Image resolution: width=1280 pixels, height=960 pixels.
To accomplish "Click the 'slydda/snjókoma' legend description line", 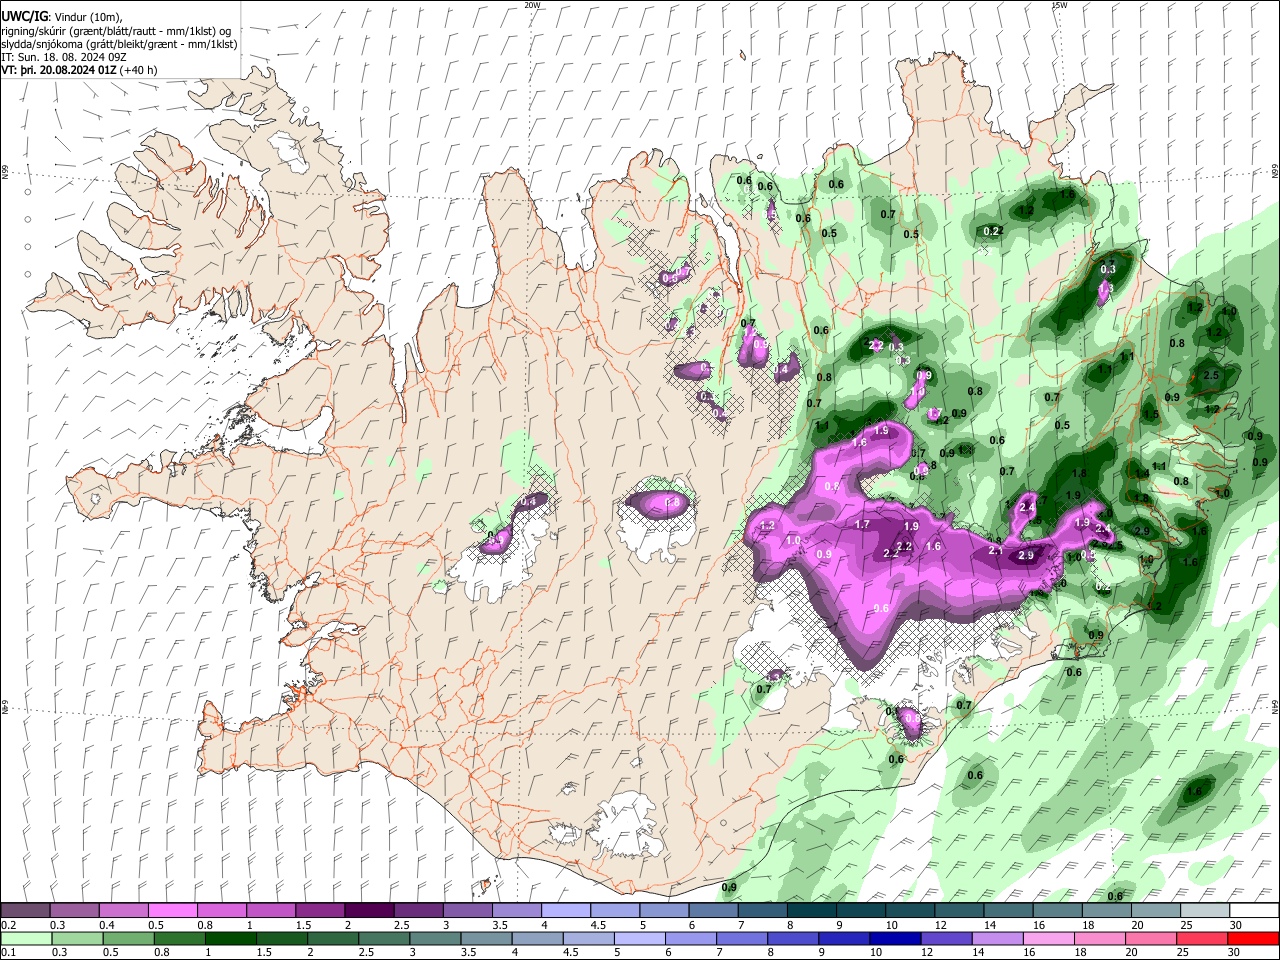I will (x=120, y=44).
